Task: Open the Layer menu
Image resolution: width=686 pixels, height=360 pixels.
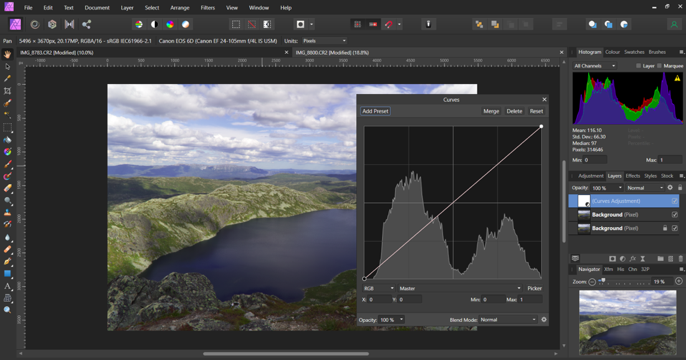Action: (x=127, y=7)
